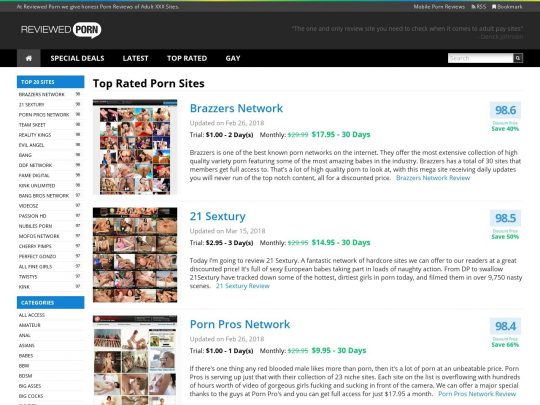The image size is (540, 405).
Task: Select Cherry Pimps in sidebar list
Action: (35, 246)
